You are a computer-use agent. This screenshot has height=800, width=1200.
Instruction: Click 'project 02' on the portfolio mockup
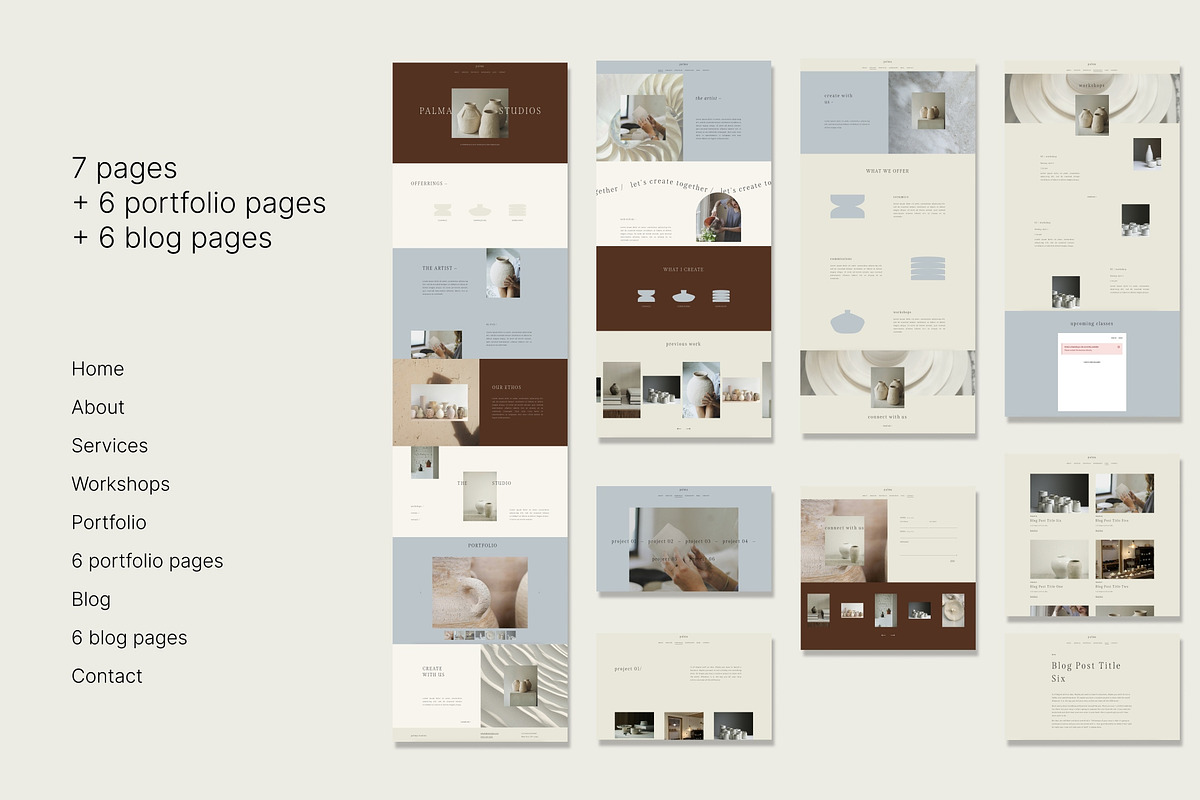click(x=661, y=541)
